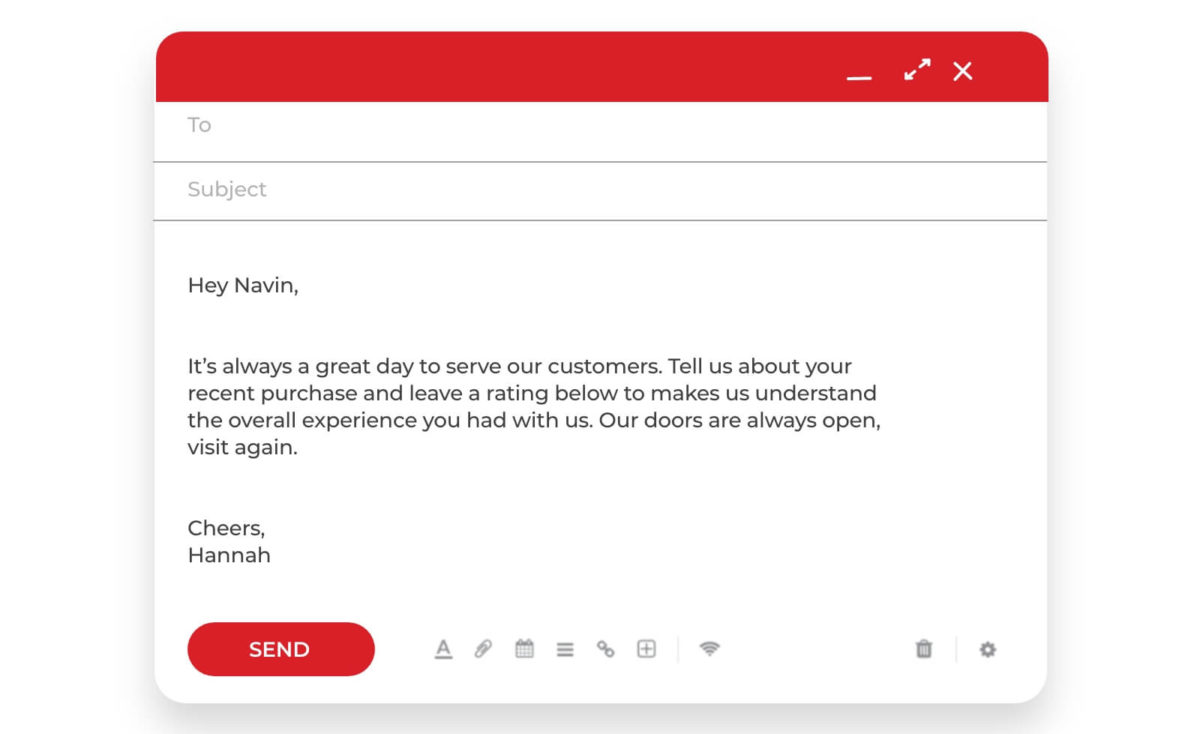
Task: Click the Wi-Fi signal icon
Action: (709, 649)
